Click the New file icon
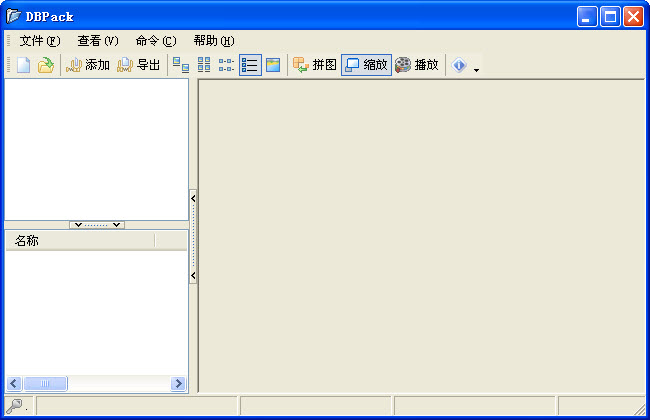The height and width of the screenshot is (420, 650). click(x=23, y=65)
